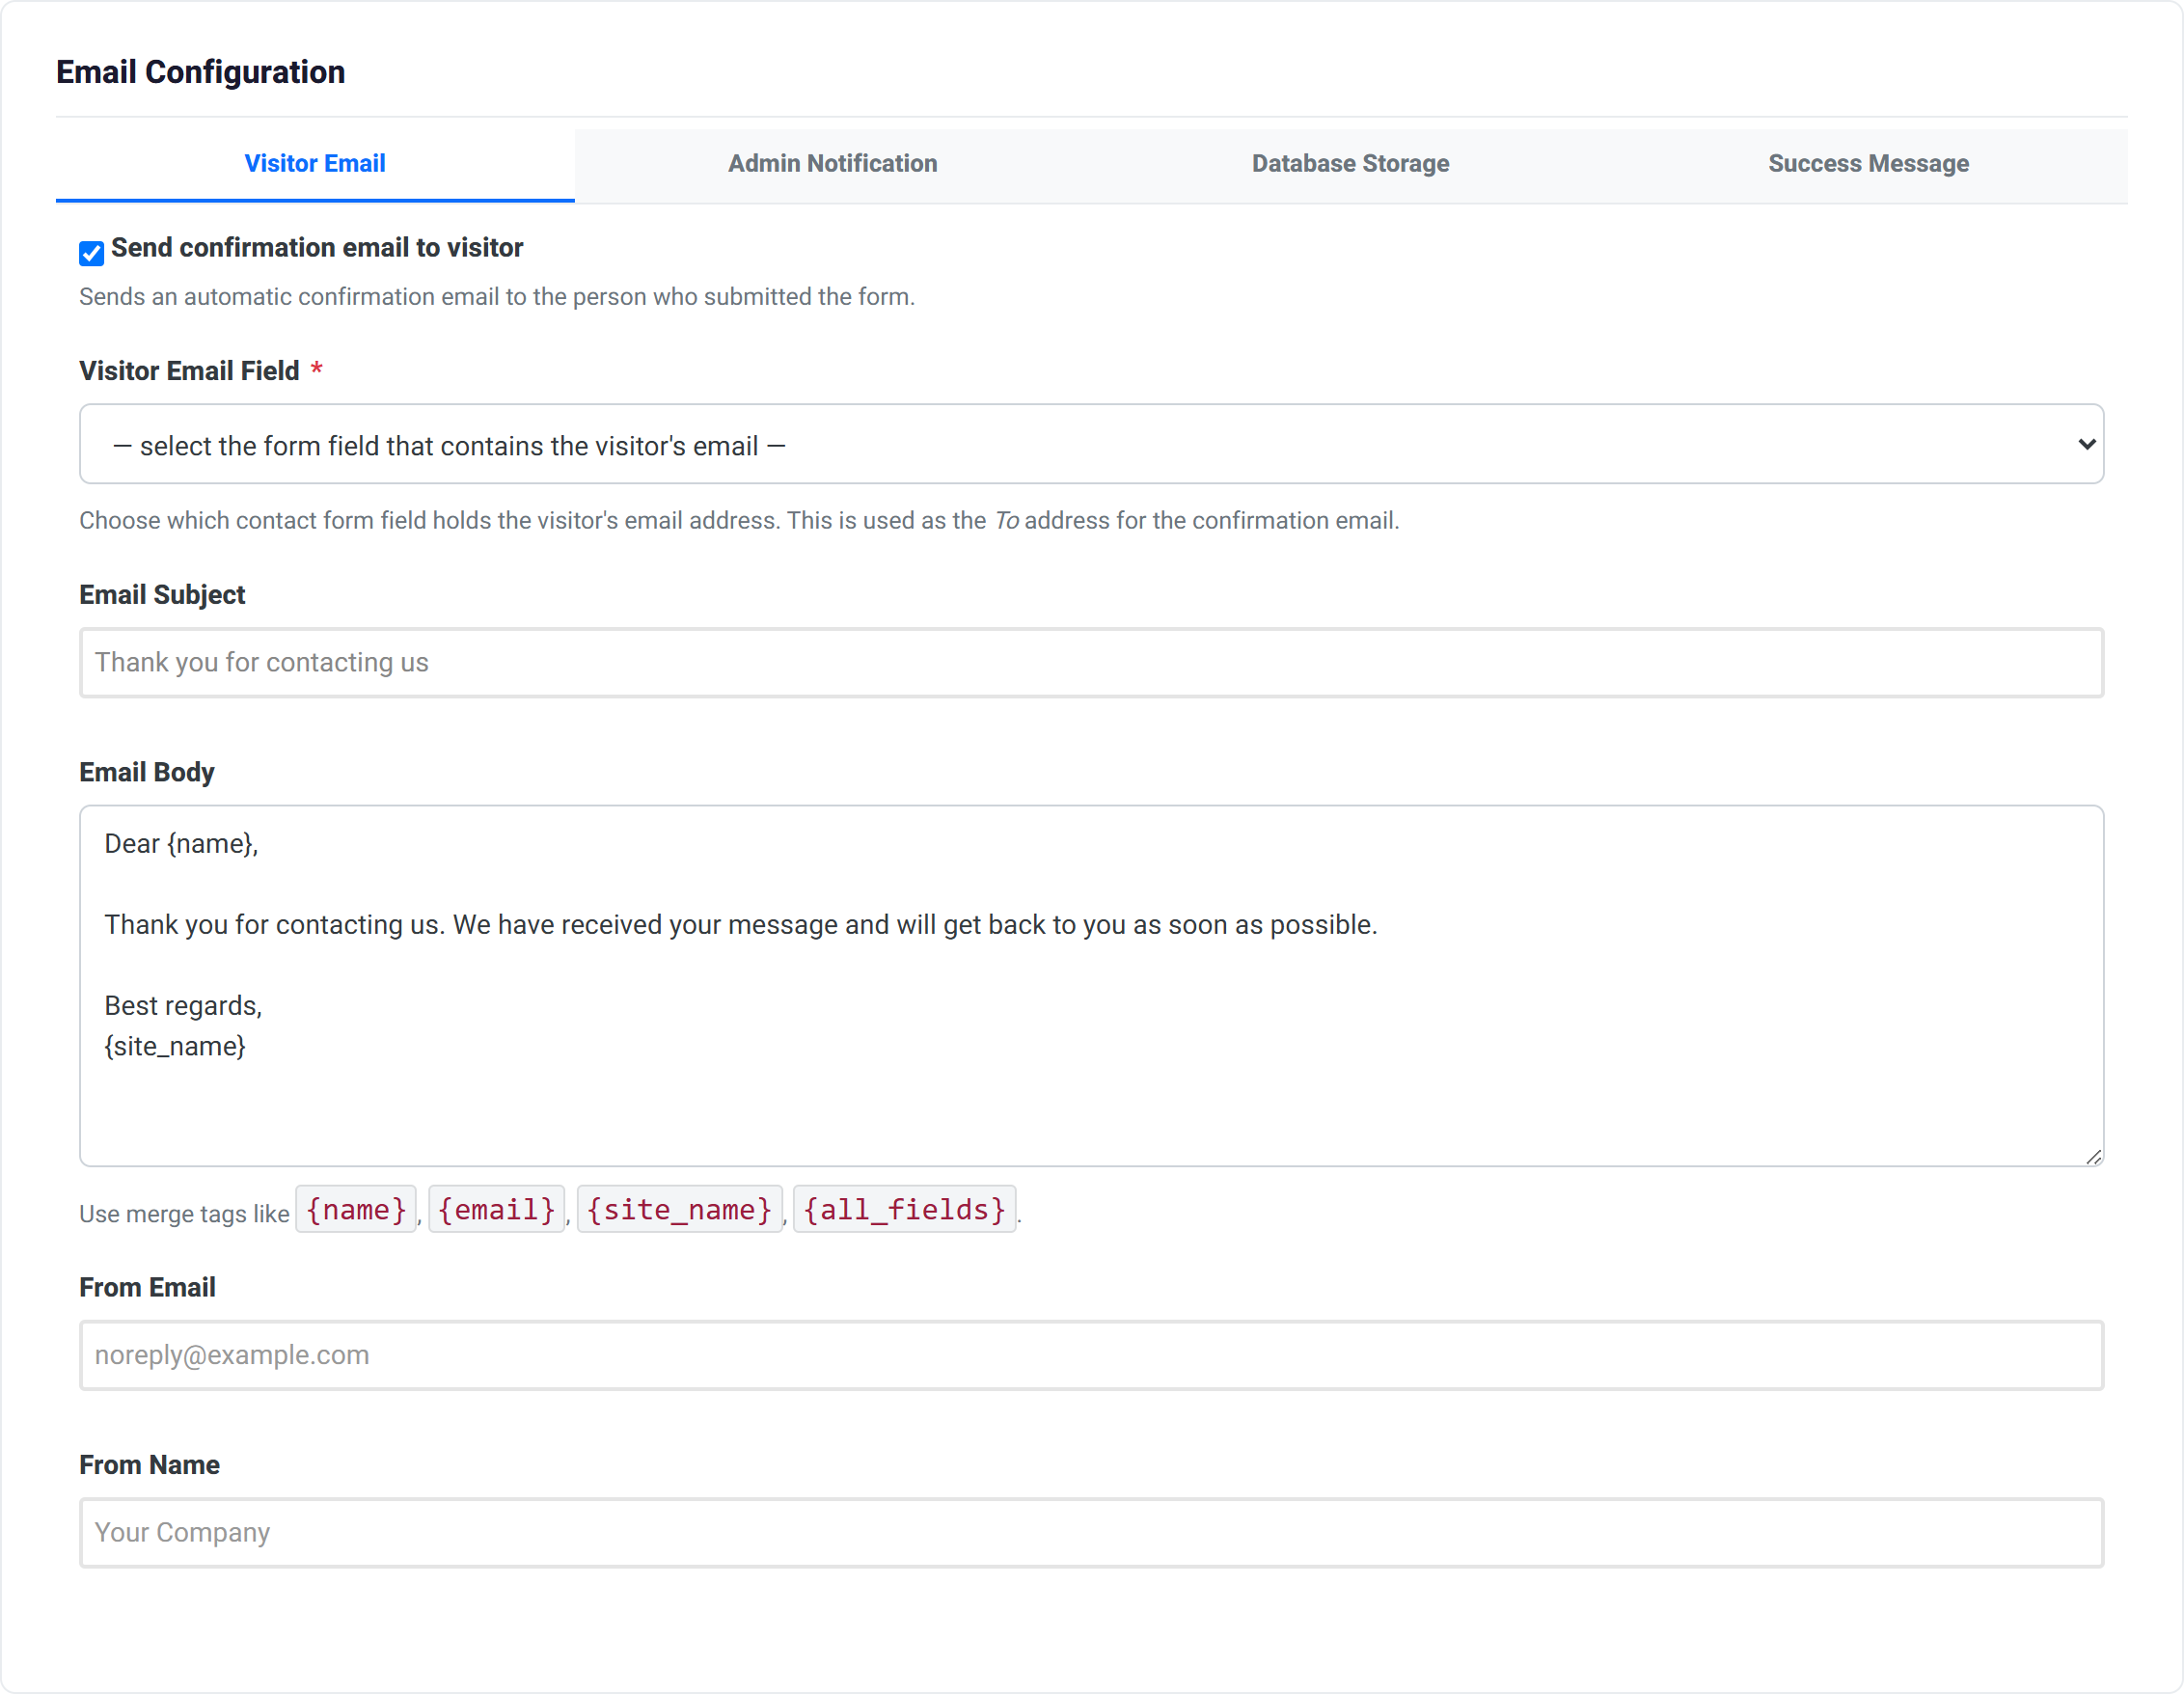The width and height of the screenshot is (2184, 1694).
Task: Click inside the Email Body textarea
Action: coord(1092,986)
